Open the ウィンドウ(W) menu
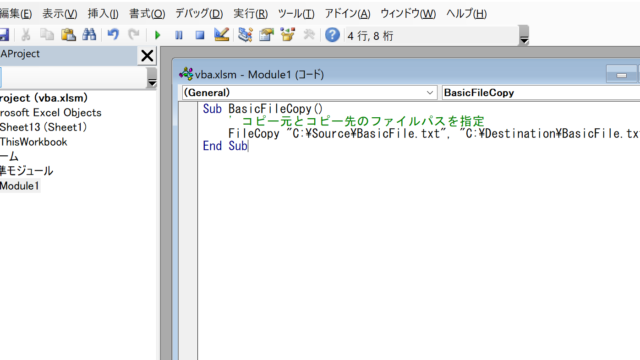This screenshot has width=640, height=360. click(408, 13)
